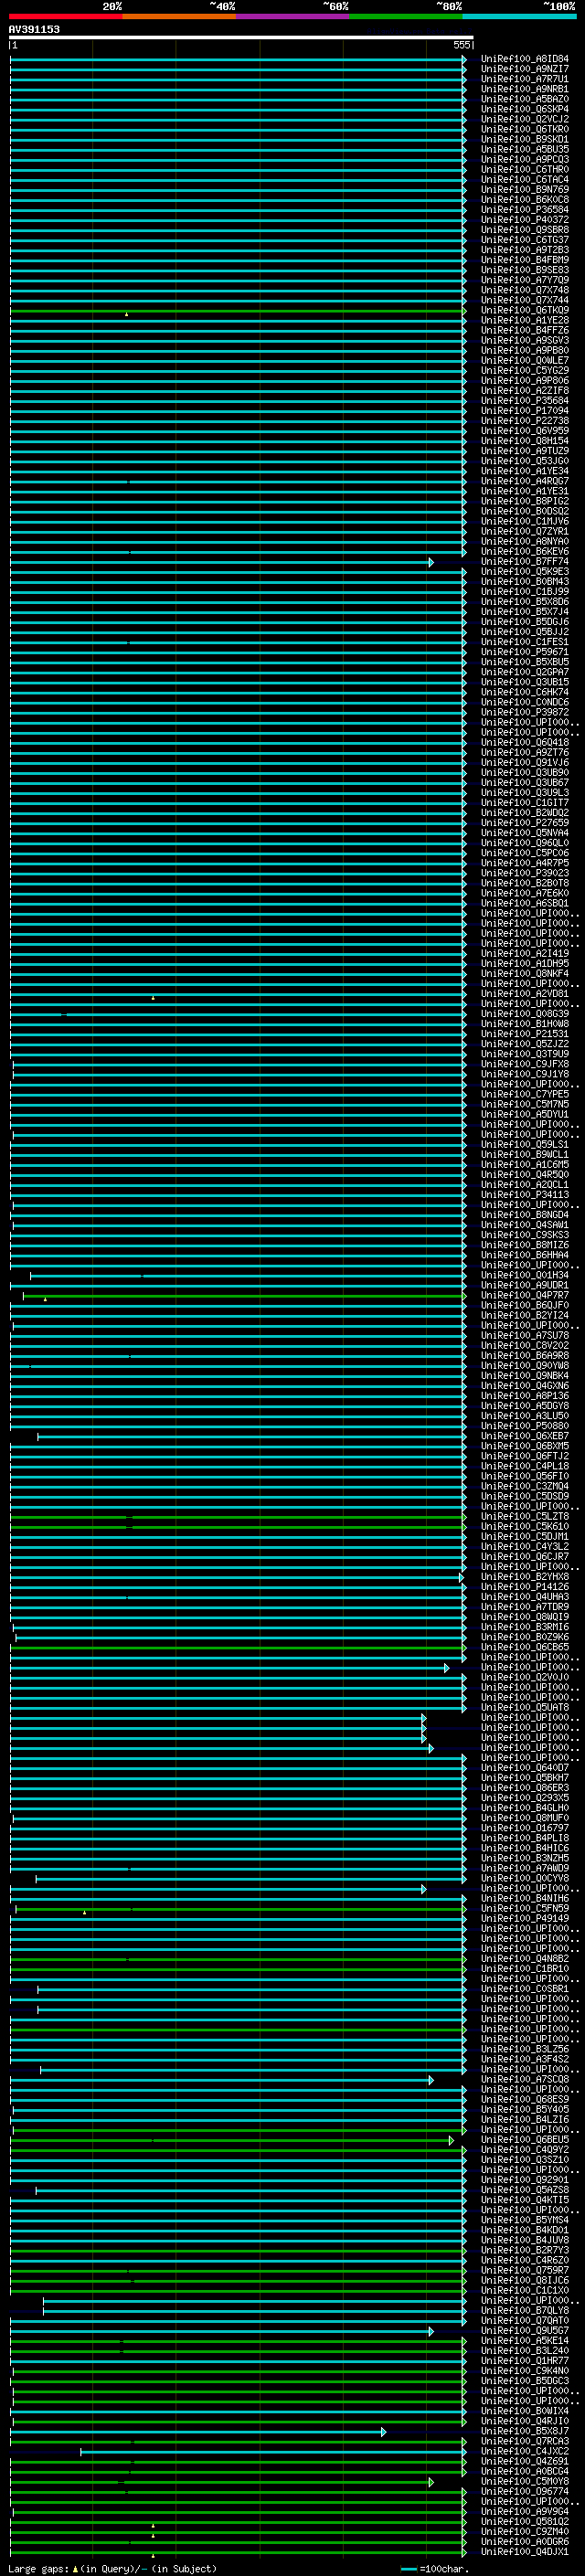585x2576 pixels.
Task: Click the white query sequence bar
Action: [241, 38]
